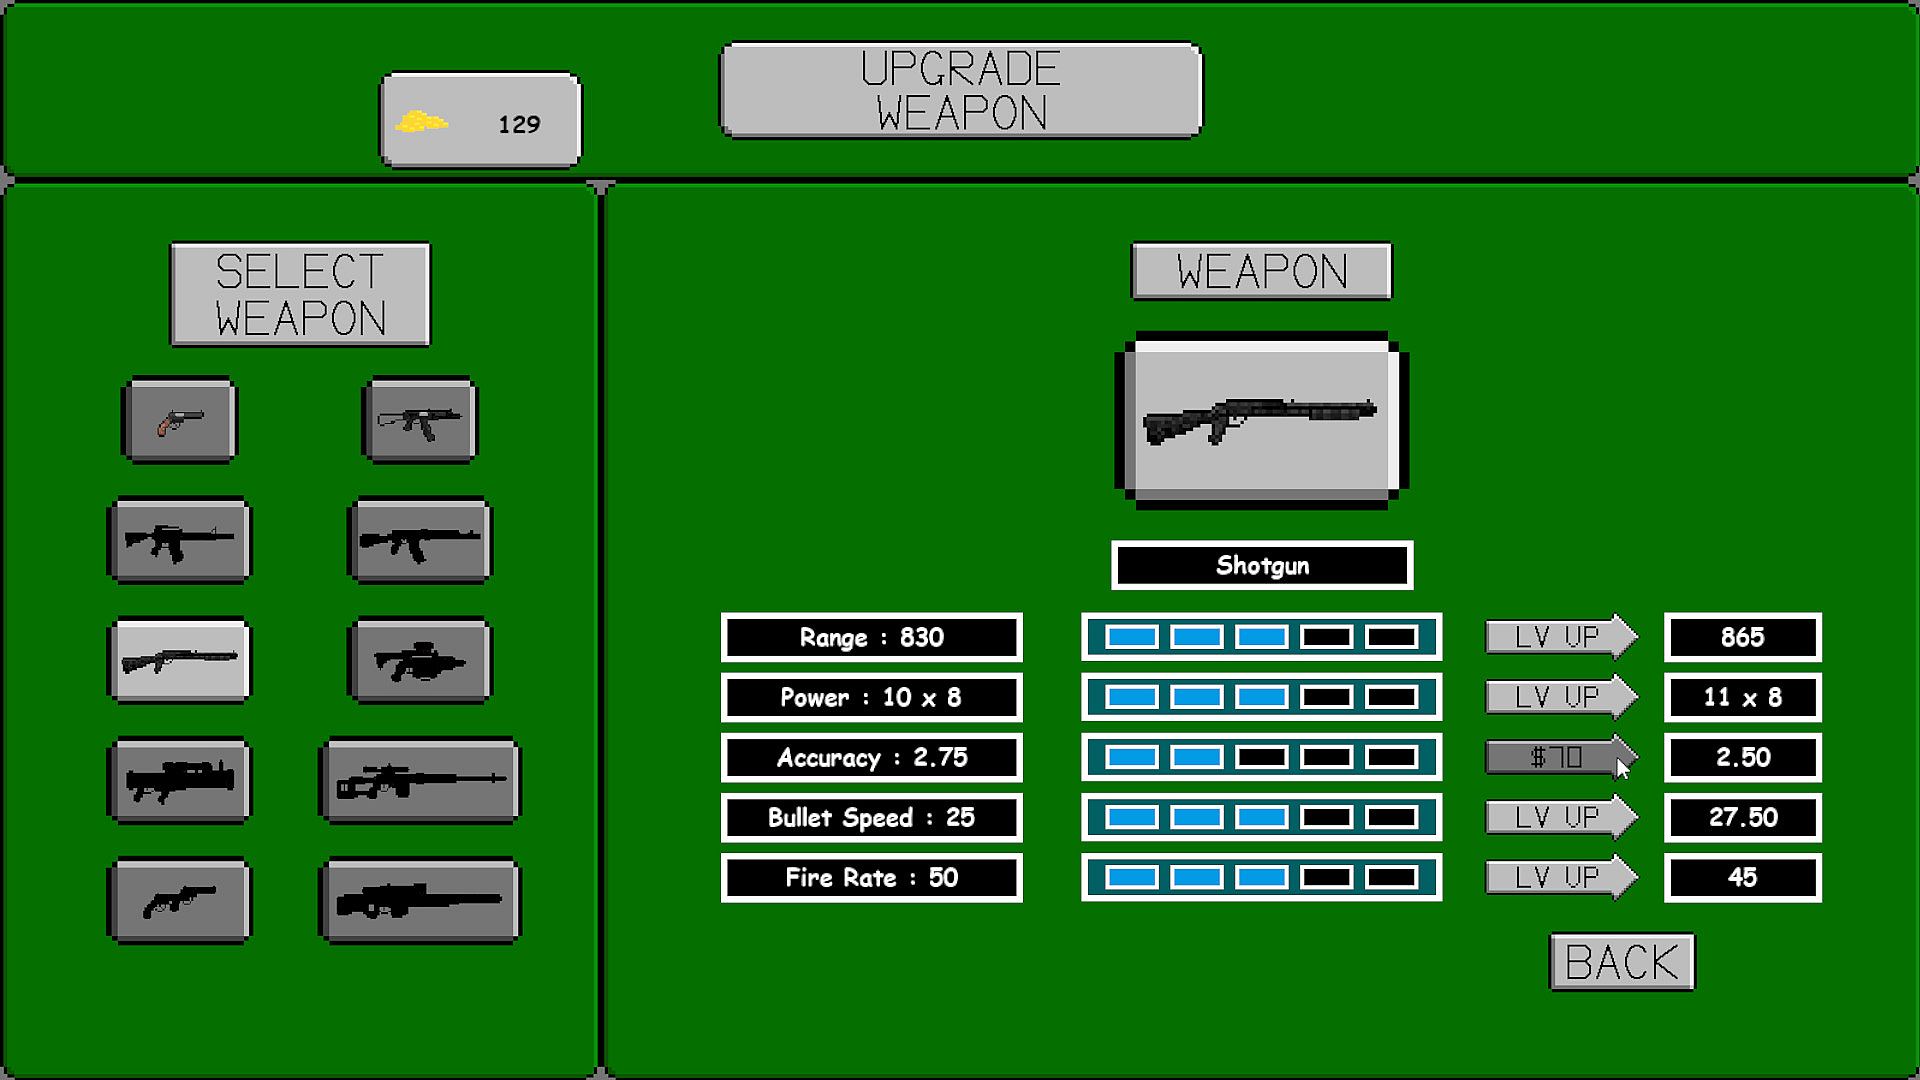The height and width of the screenshot is (1080, 1920).
Task: Choose the M16 rifle silhouette
Action: click(180, 541)
